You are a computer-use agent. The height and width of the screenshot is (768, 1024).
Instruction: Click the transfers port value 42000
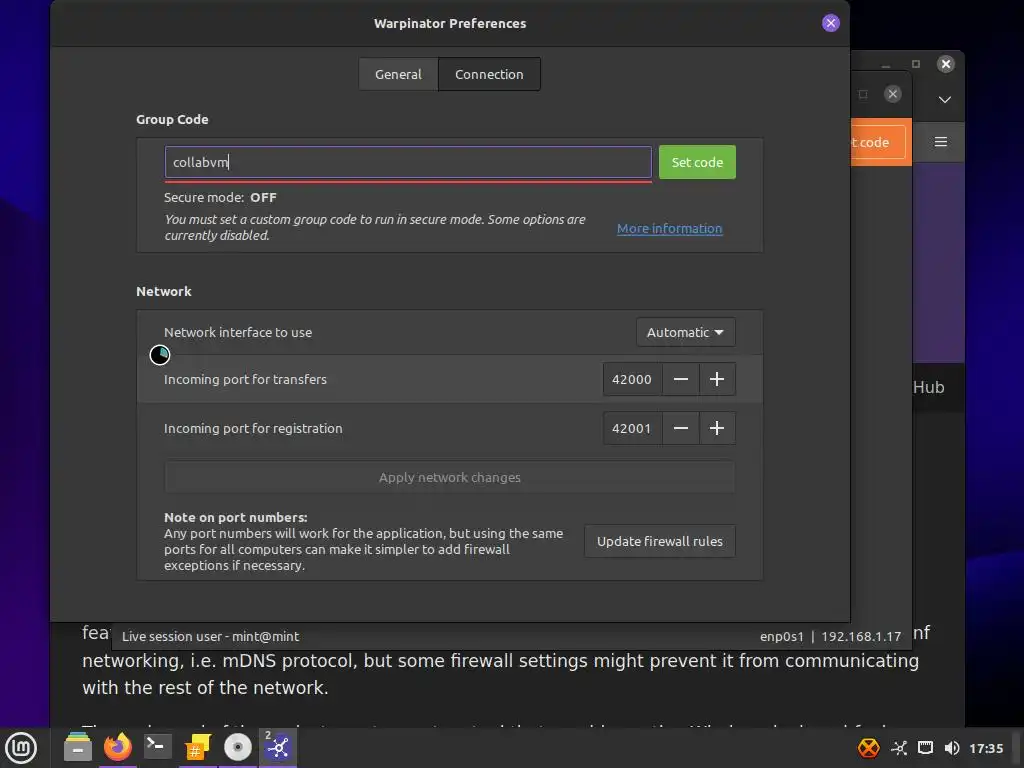click(632, 379)
